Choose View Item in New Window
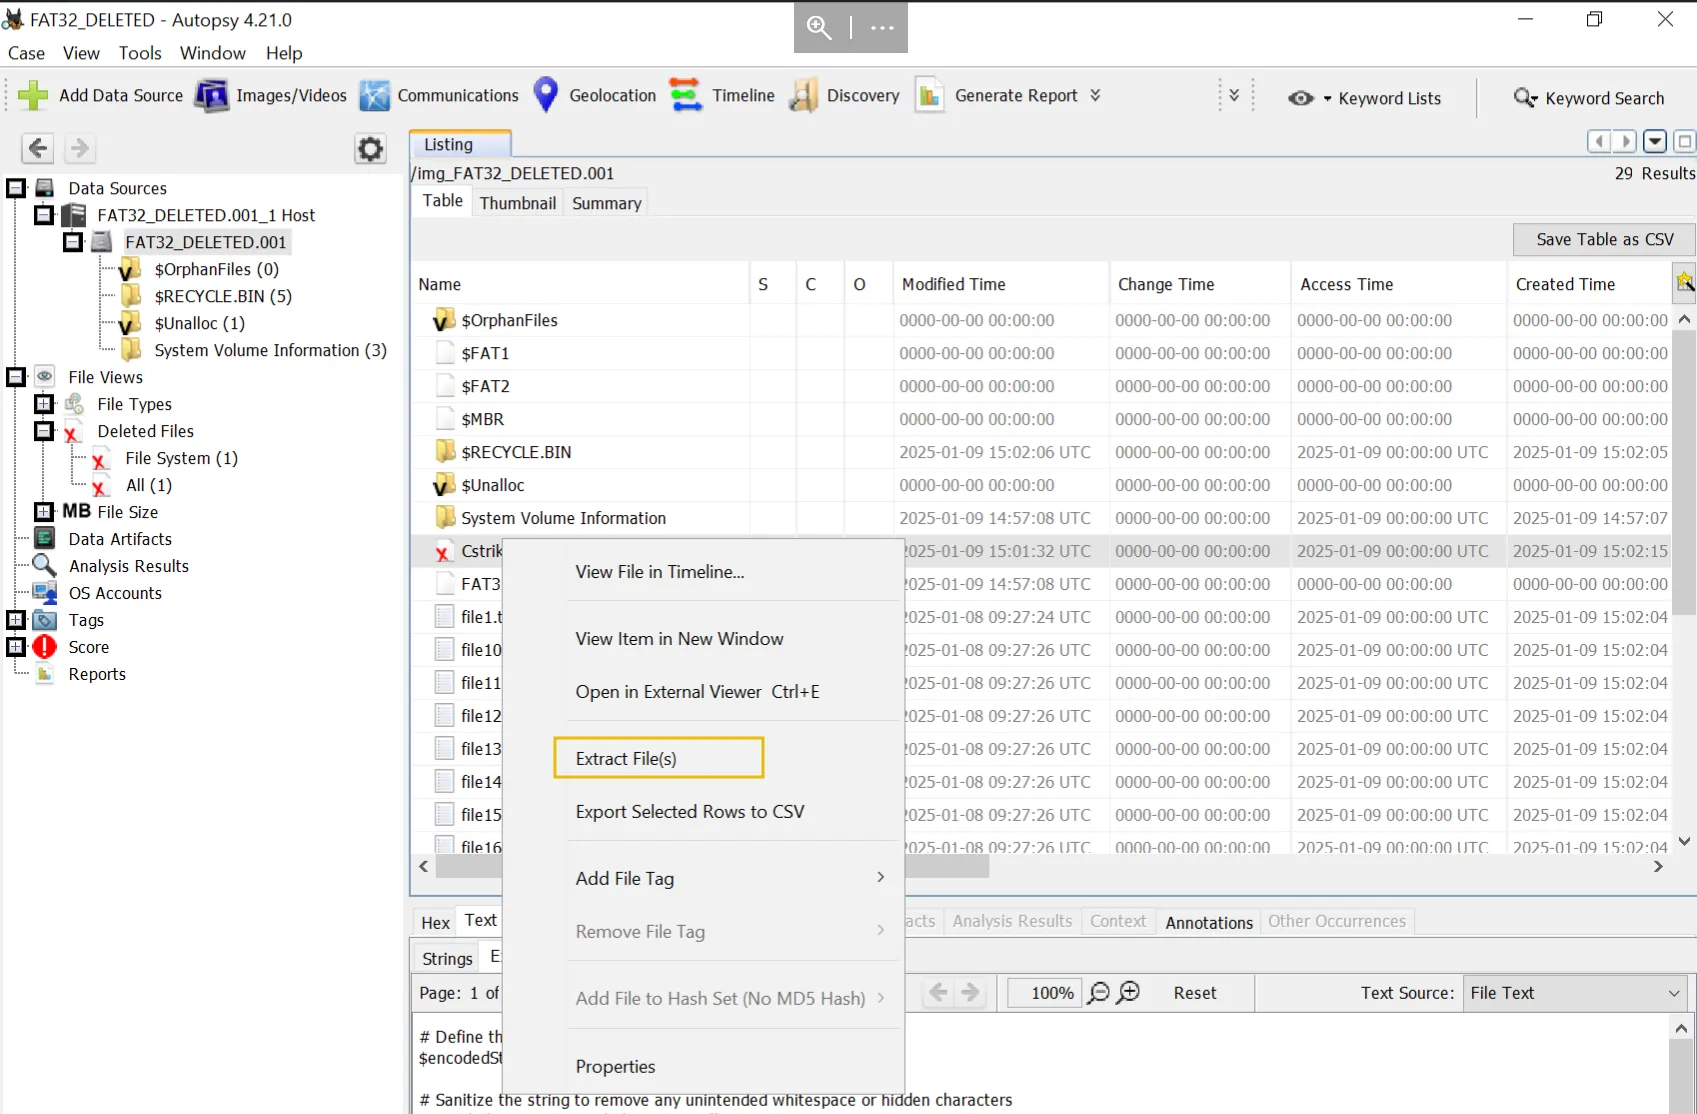This screenshot has height=1114, width=1697. (679, 639)
